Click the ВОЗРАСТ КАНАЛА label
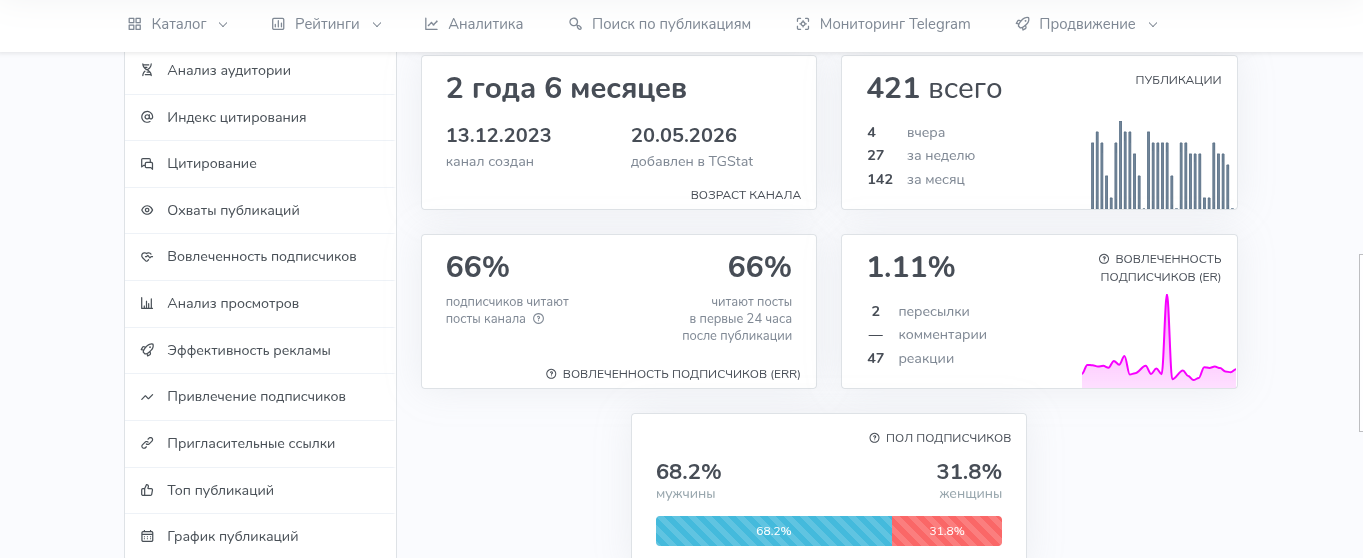Image resolution: width=1363 pixels, height=558 pixels. coord(746,195)
